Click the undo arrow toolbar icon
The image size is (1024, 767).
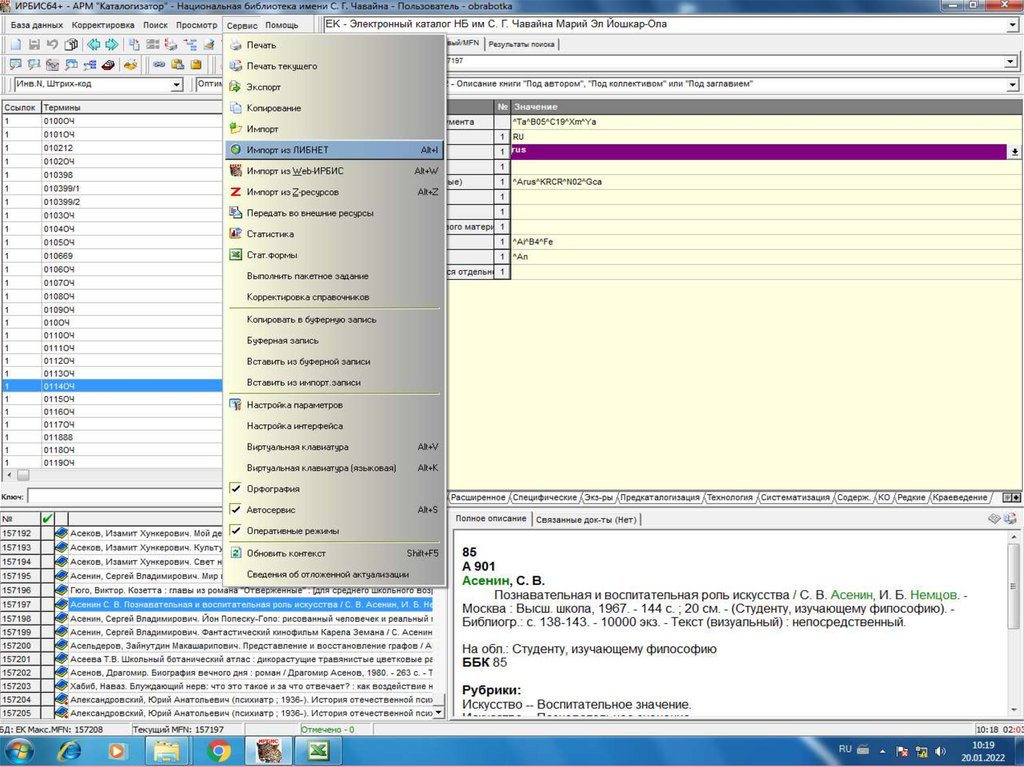coord(52,44)
